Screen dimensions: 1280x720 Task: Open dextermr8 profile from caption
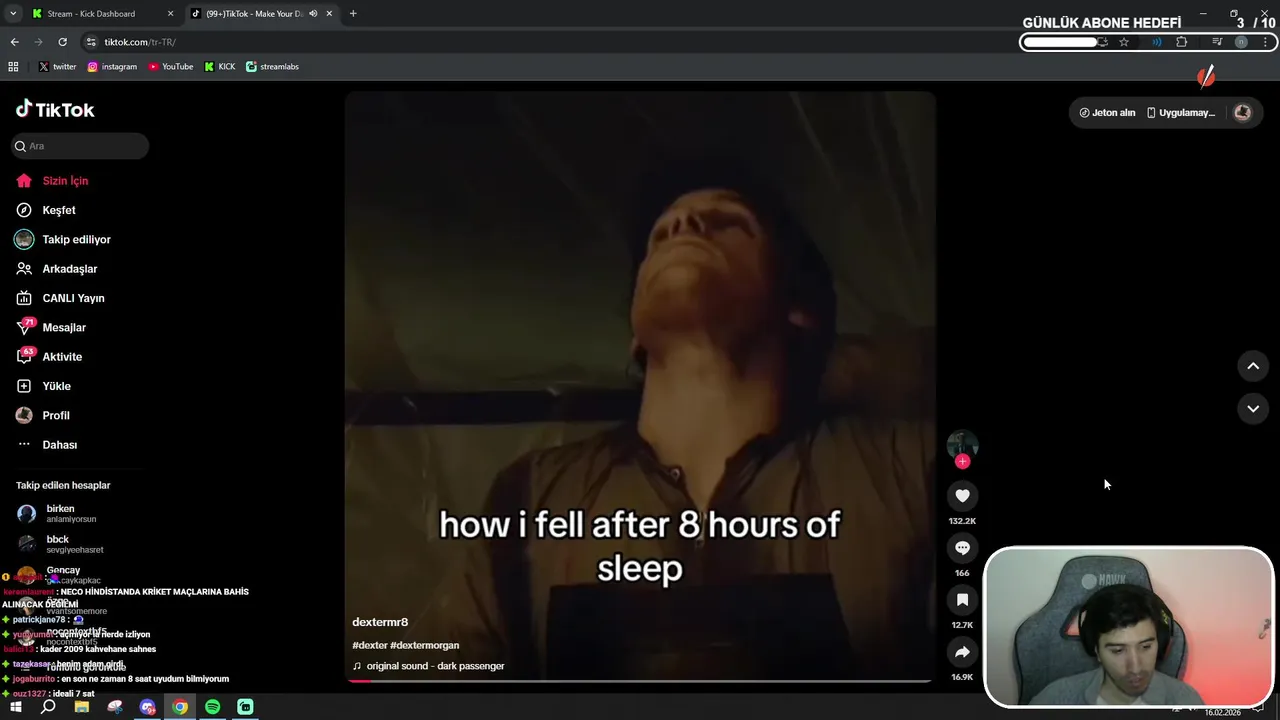(x=380, y=622)
